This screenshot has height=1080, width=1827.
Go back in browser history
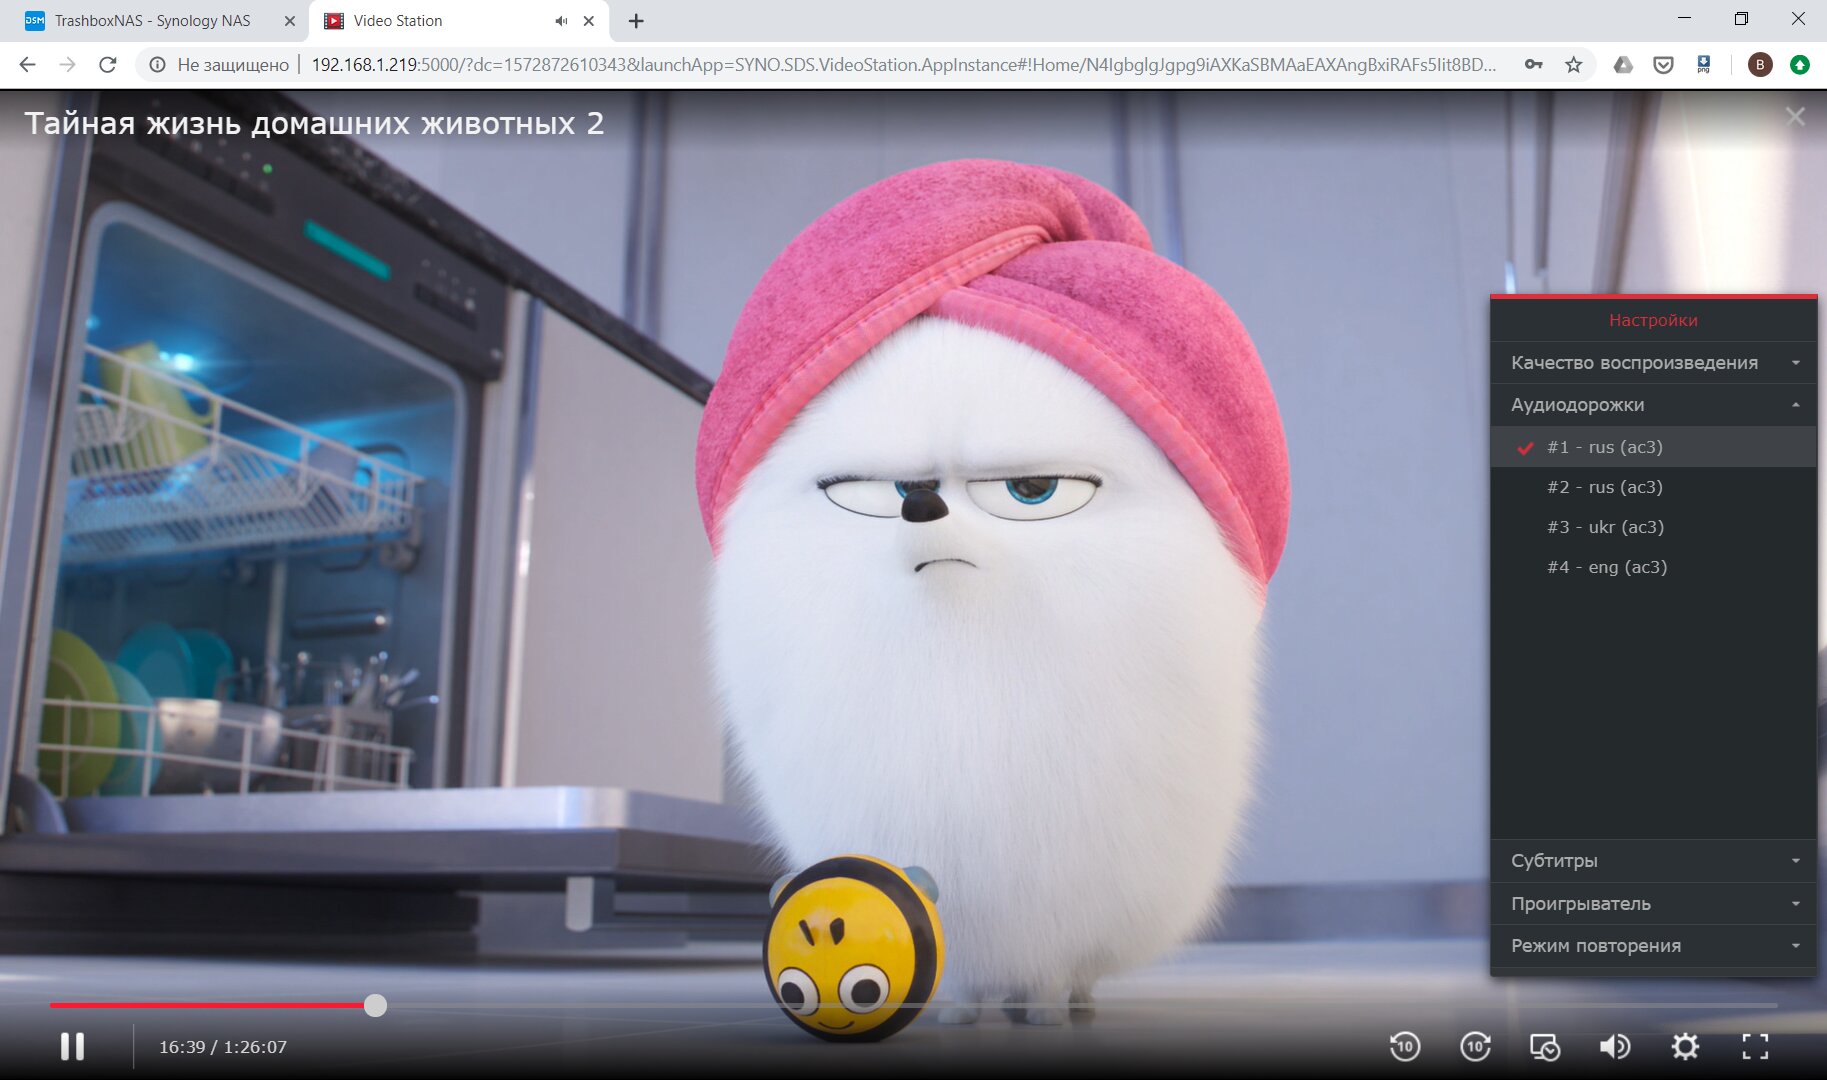[x=27, y=65]
